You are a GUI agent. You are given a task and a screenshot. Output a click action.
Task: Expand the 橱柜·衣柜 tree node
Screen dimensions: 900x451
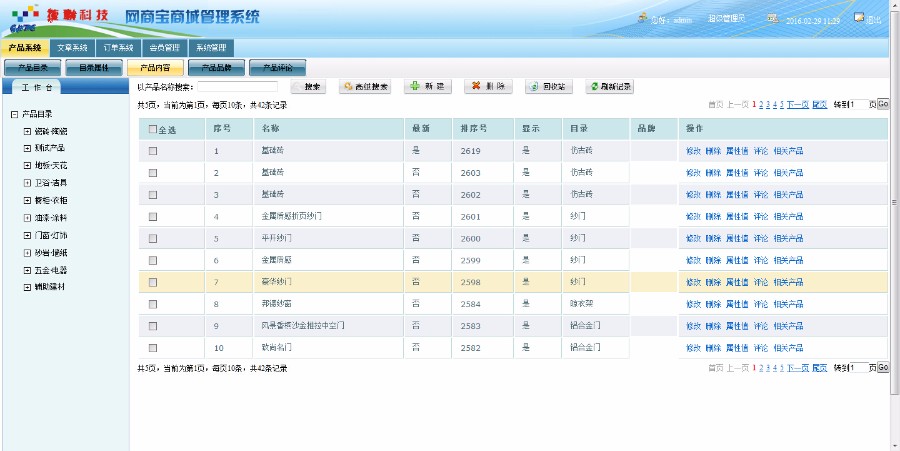pyautogui.click(x=27, y=200)
